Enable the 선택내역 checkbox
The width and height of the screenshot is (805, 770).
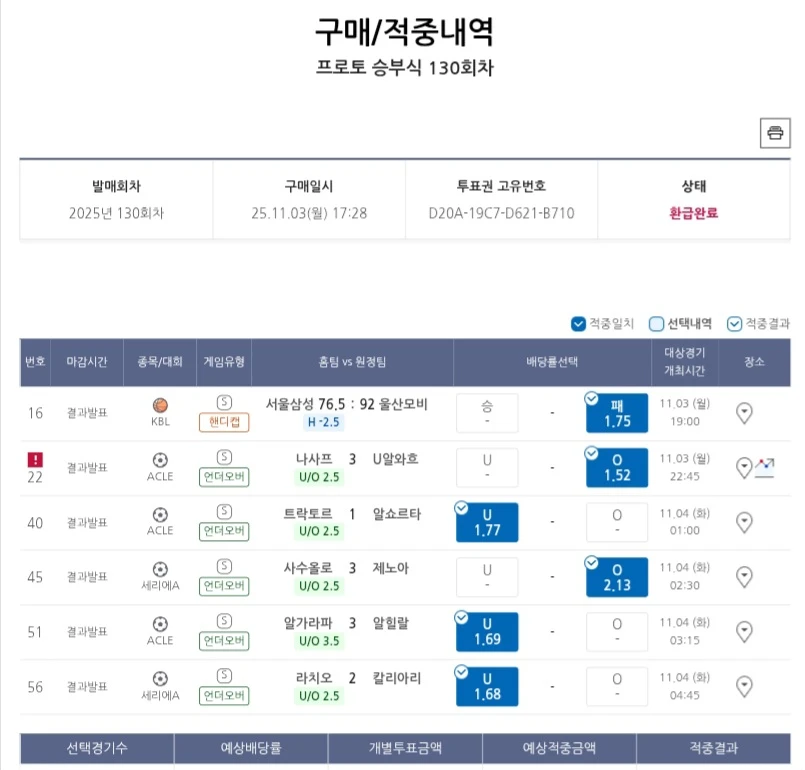pos(655,324)
